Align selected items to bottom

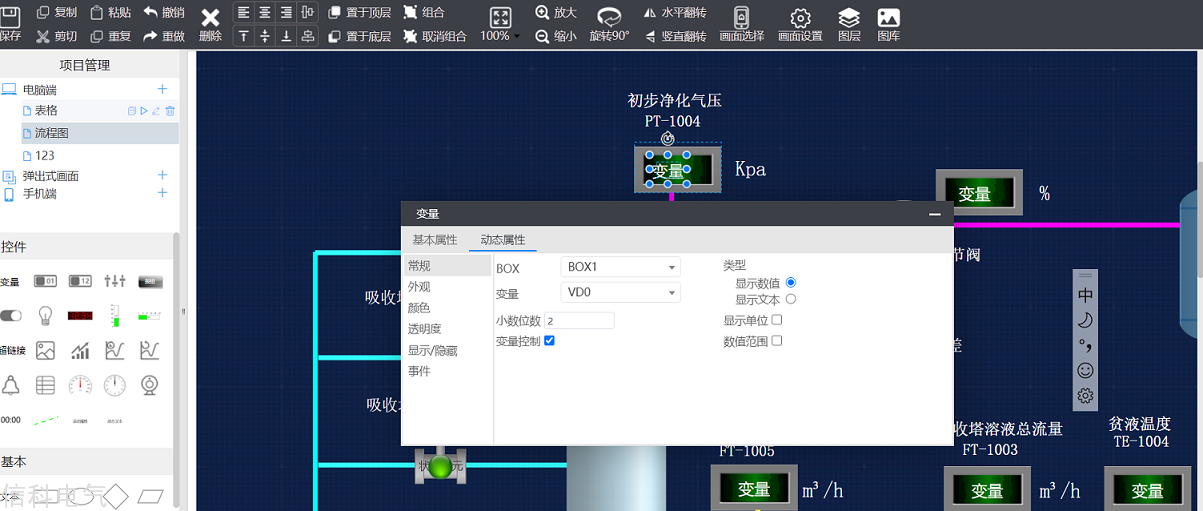click(286, 36)
